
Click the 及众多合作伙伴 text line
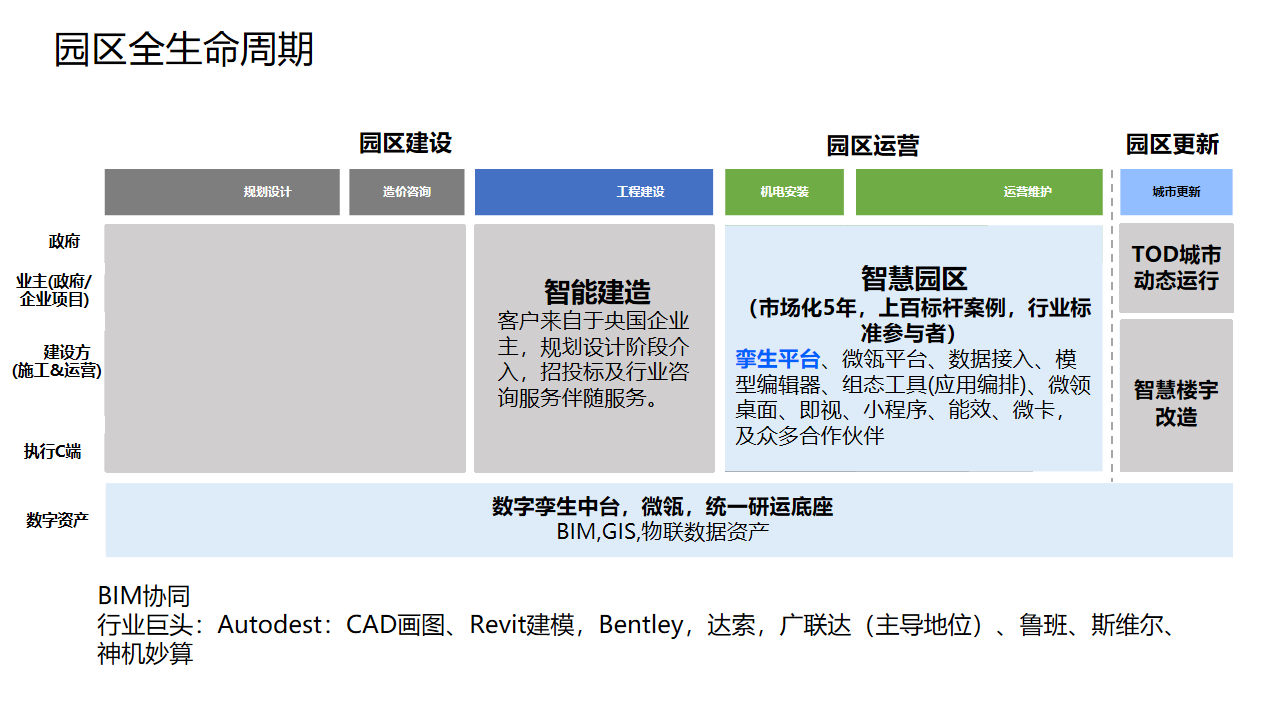tap(810, 435)
